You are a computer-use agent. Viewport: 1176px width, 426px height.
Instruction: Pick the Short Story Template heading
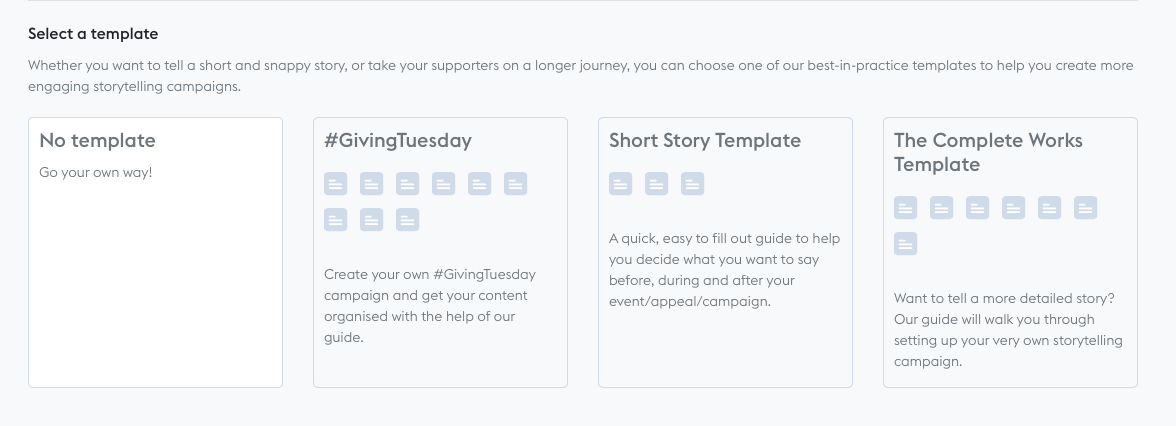(x=705, y=141)
